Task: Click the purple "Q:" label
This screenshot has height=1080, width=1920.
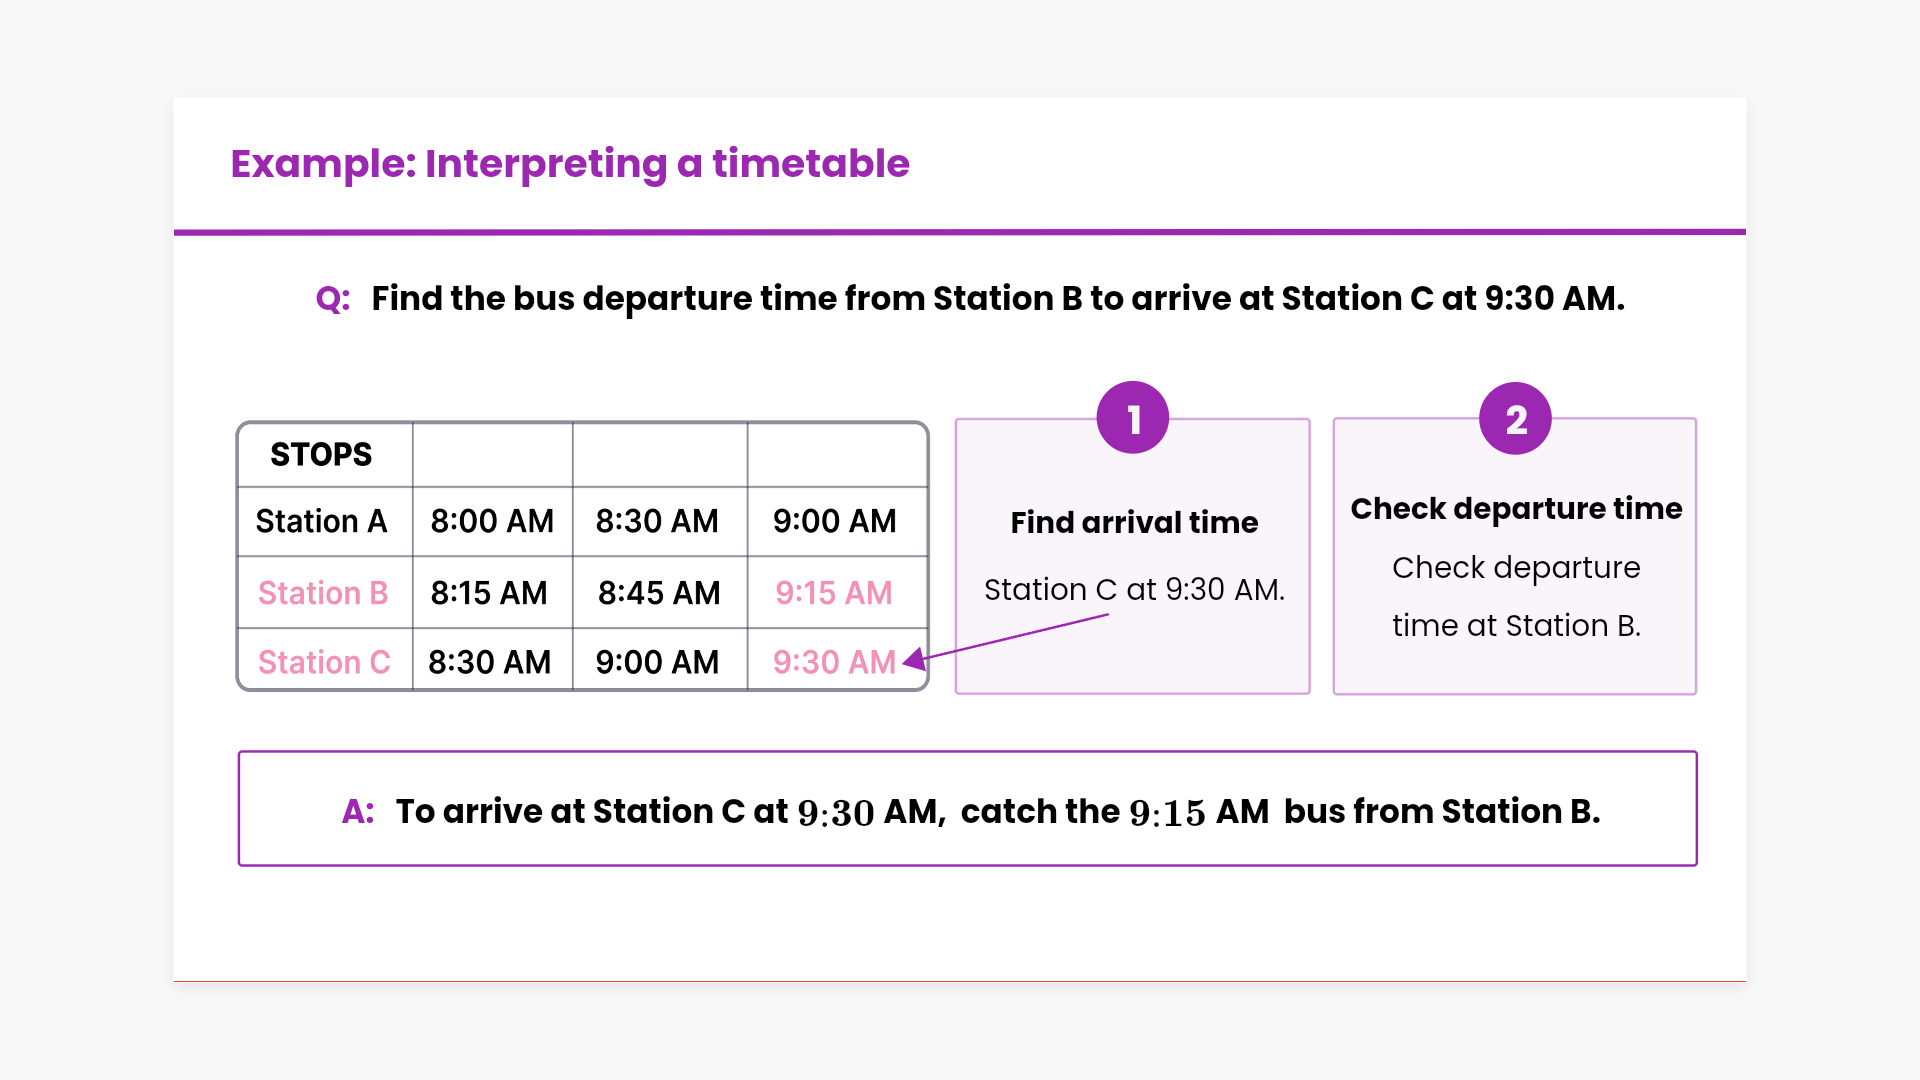Action: point(332,299)
